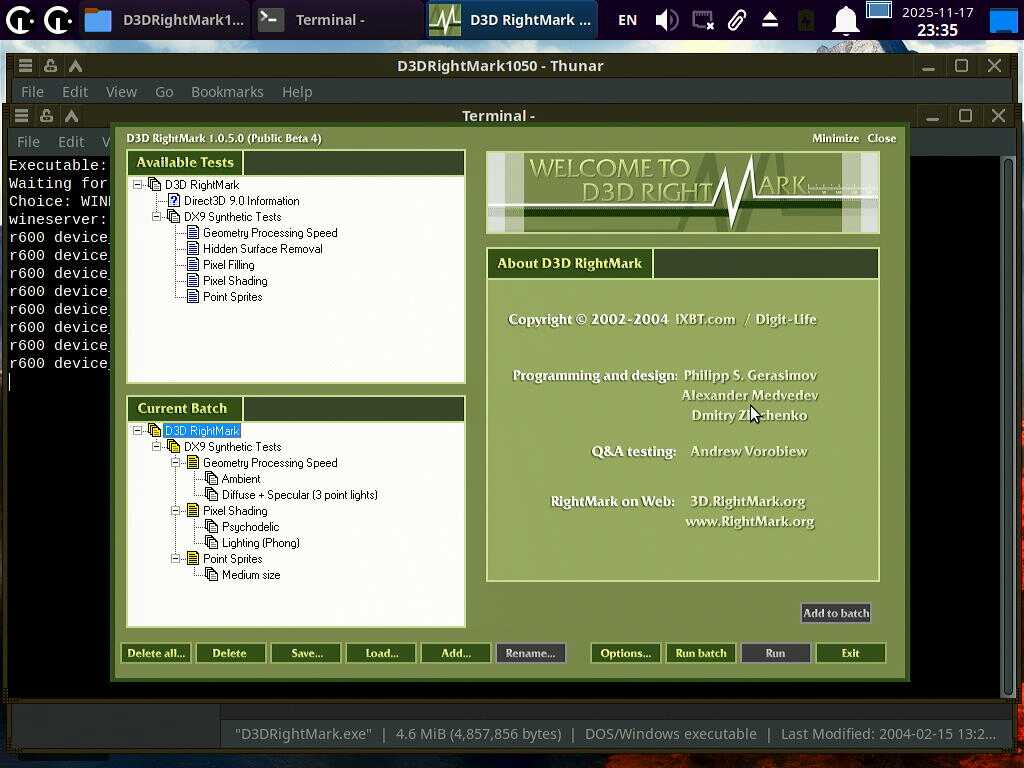Select Diffuse + Specular (3 point lights) entry
The width and height of the screenshot is (1024, 768).
tap(300, 494)
